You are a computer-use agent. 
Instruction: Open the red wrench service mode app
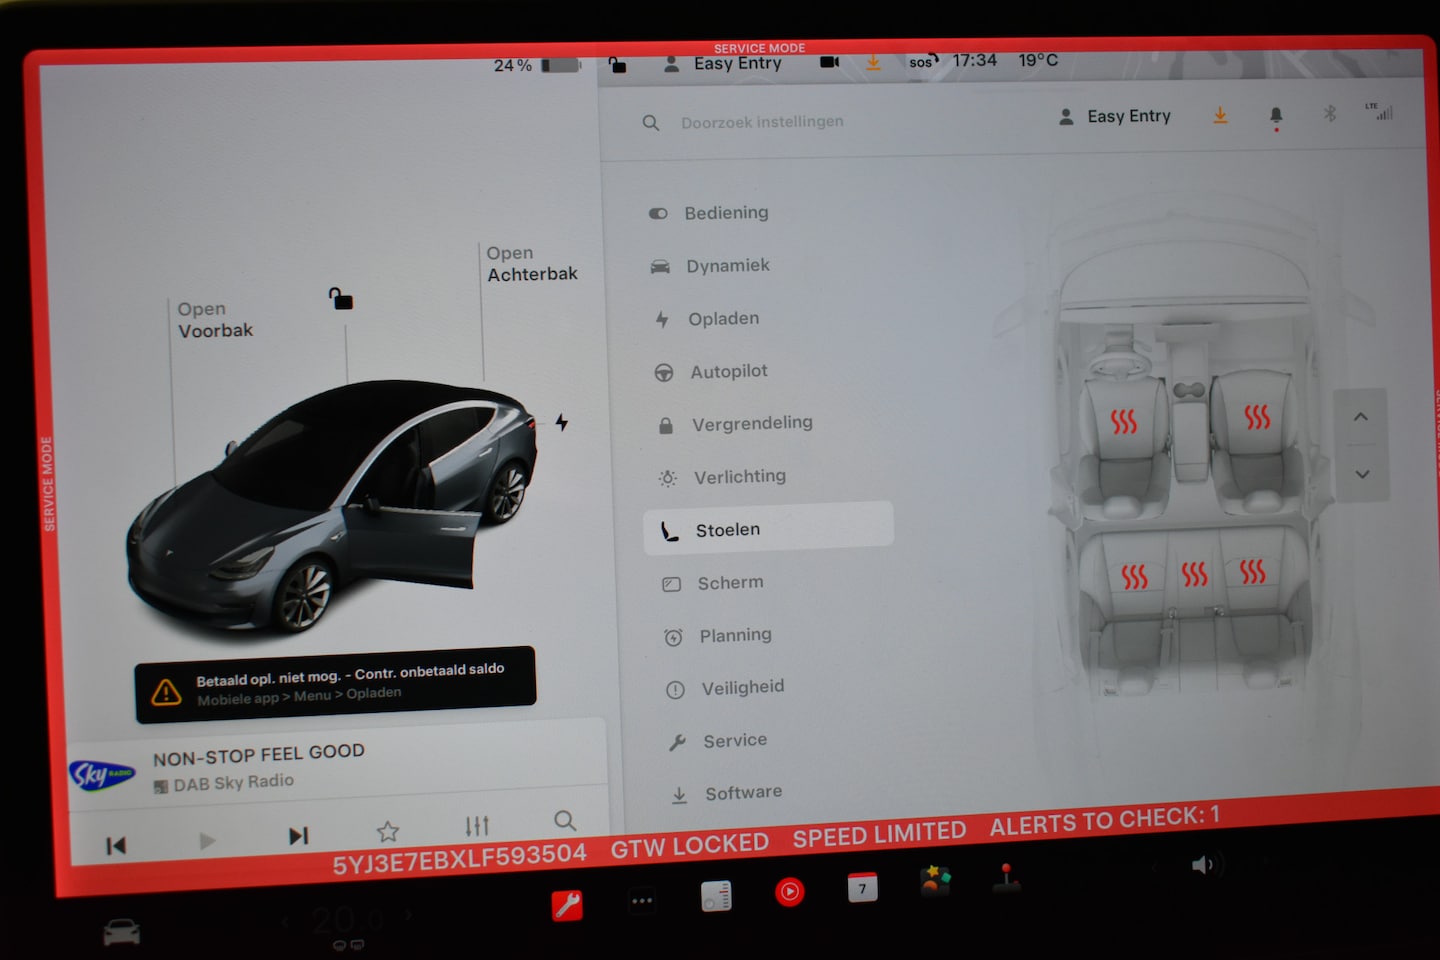[567, 905]
